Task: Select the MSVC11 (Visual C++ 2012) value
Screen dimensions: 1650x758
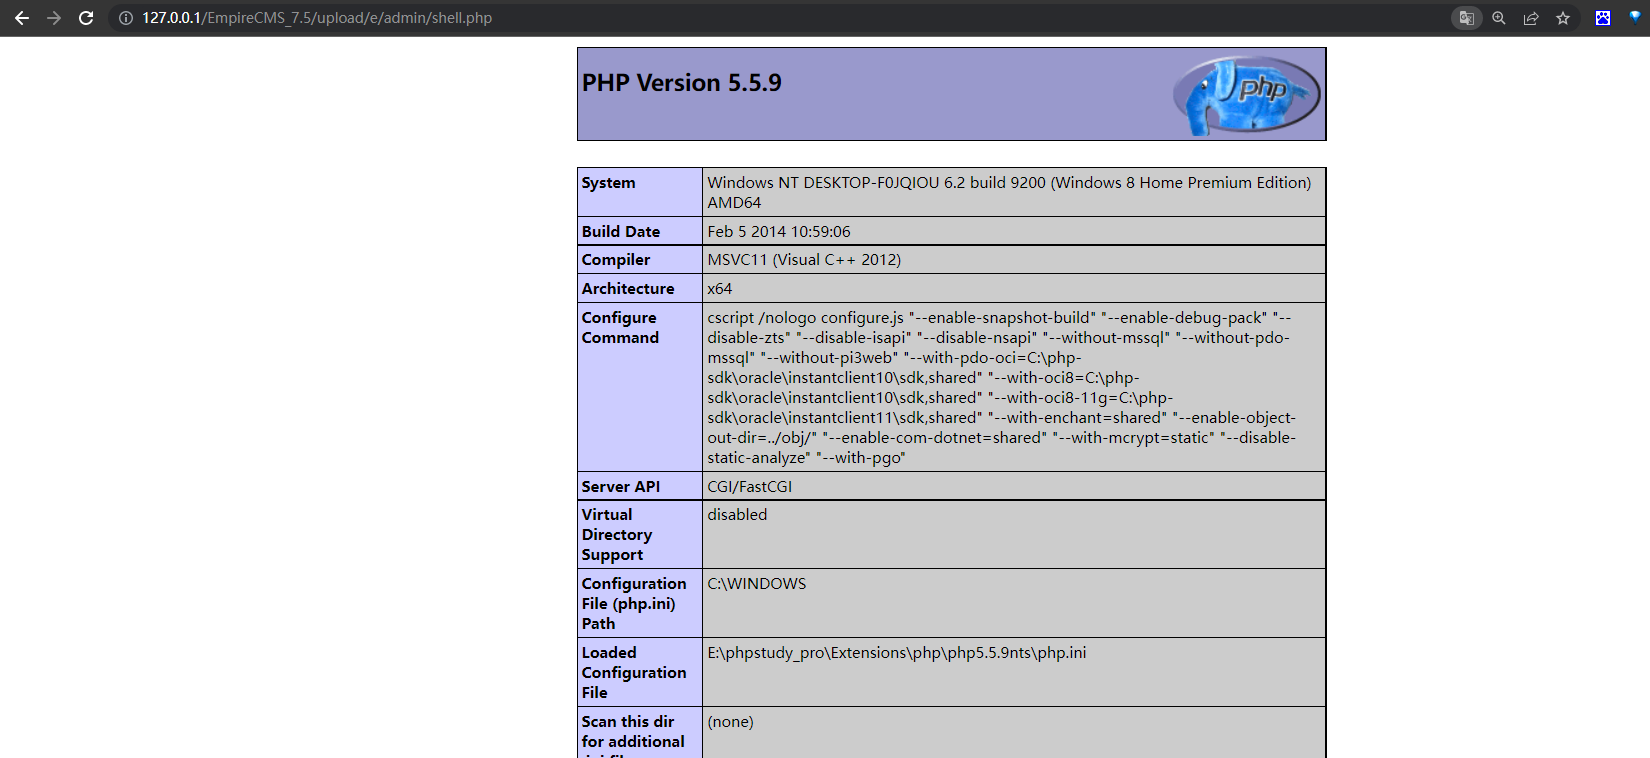Action: pos(804,260)
